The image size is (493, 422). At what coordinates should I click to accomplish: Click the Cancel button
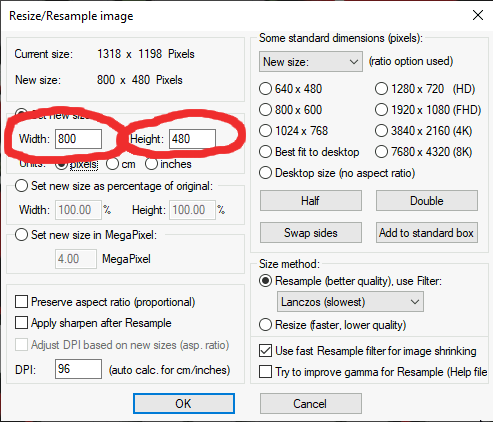pos(311,403)
